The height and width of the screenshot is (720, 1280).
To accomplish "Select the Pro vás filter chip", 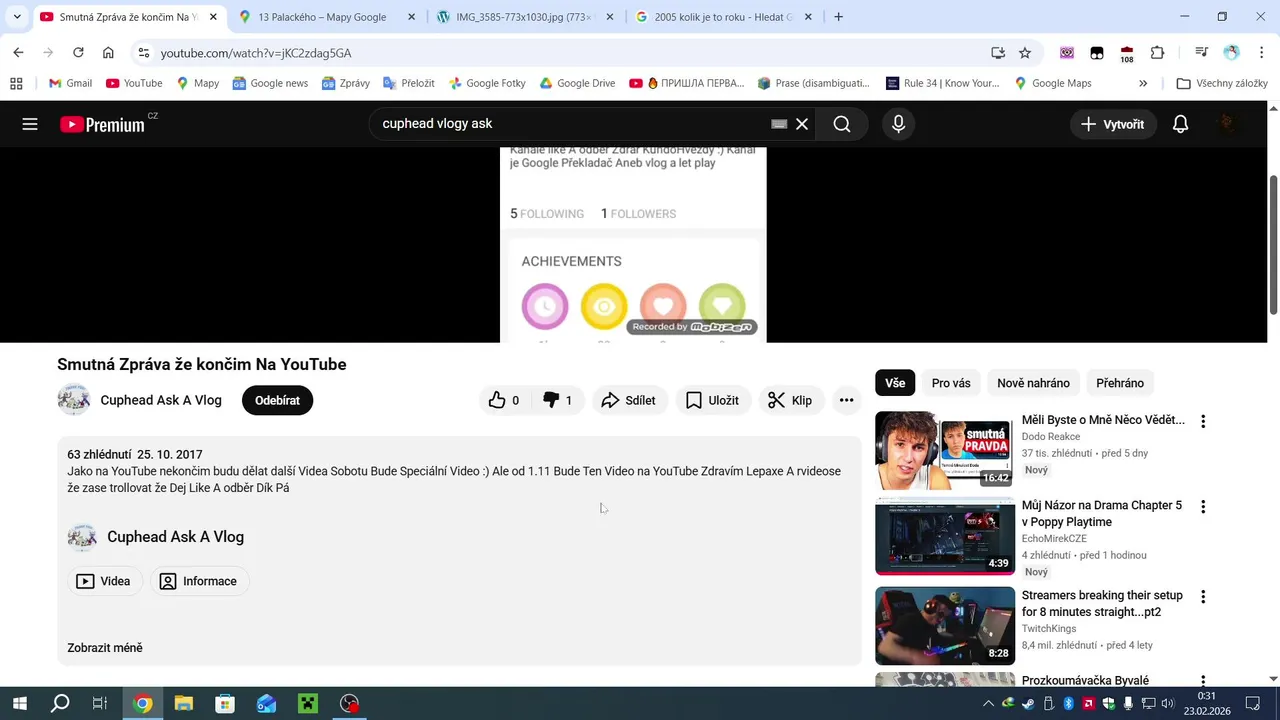I will tap(951, 383).
